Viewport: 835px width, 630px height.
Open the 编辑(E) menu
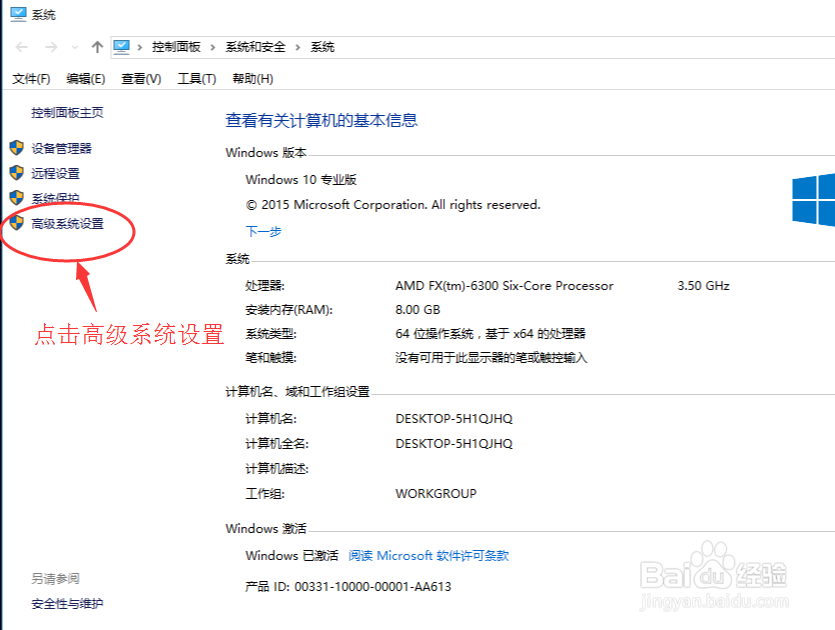pyautogui.click(x=86, y=79)
